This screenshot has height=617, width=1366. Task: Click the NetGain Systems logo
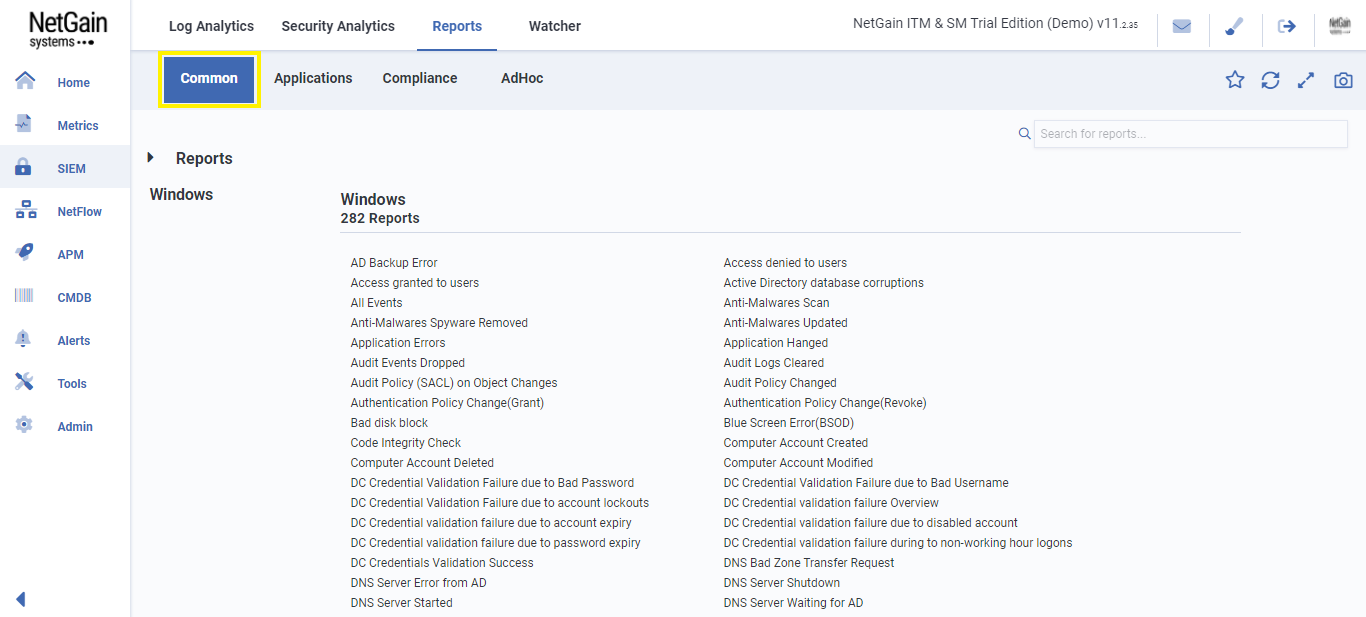coord(66,29)
